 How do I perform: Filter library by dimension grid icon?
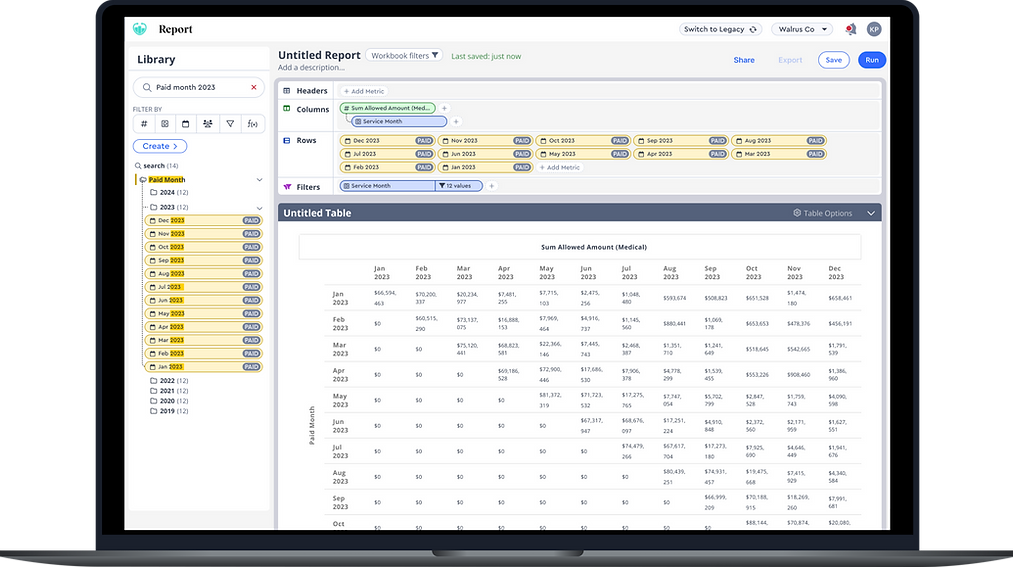click(165, 123)
